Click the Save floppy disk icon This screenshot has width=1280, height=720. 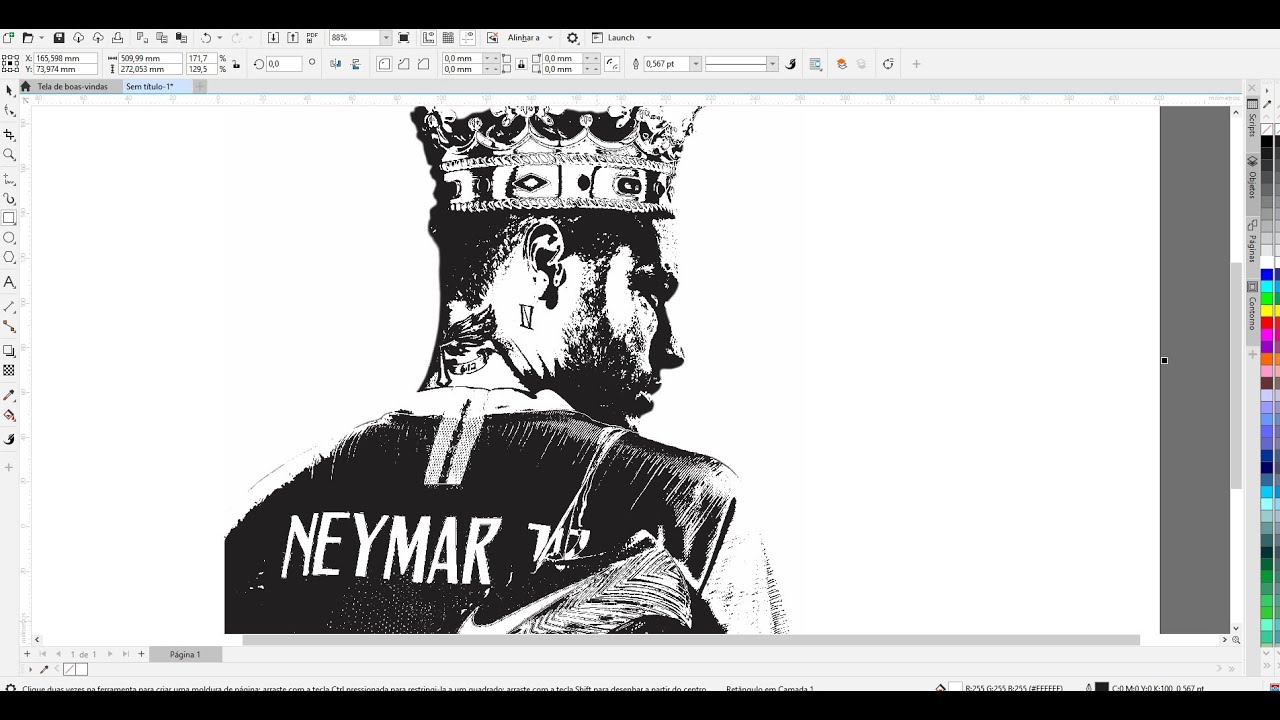click(x=59, y=38)
